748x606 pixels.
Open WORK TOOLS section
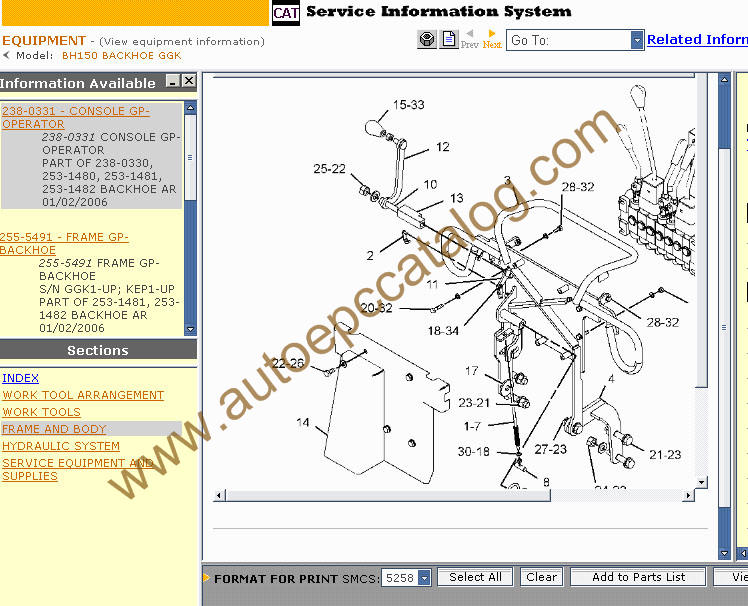click(x=42, y=412)
